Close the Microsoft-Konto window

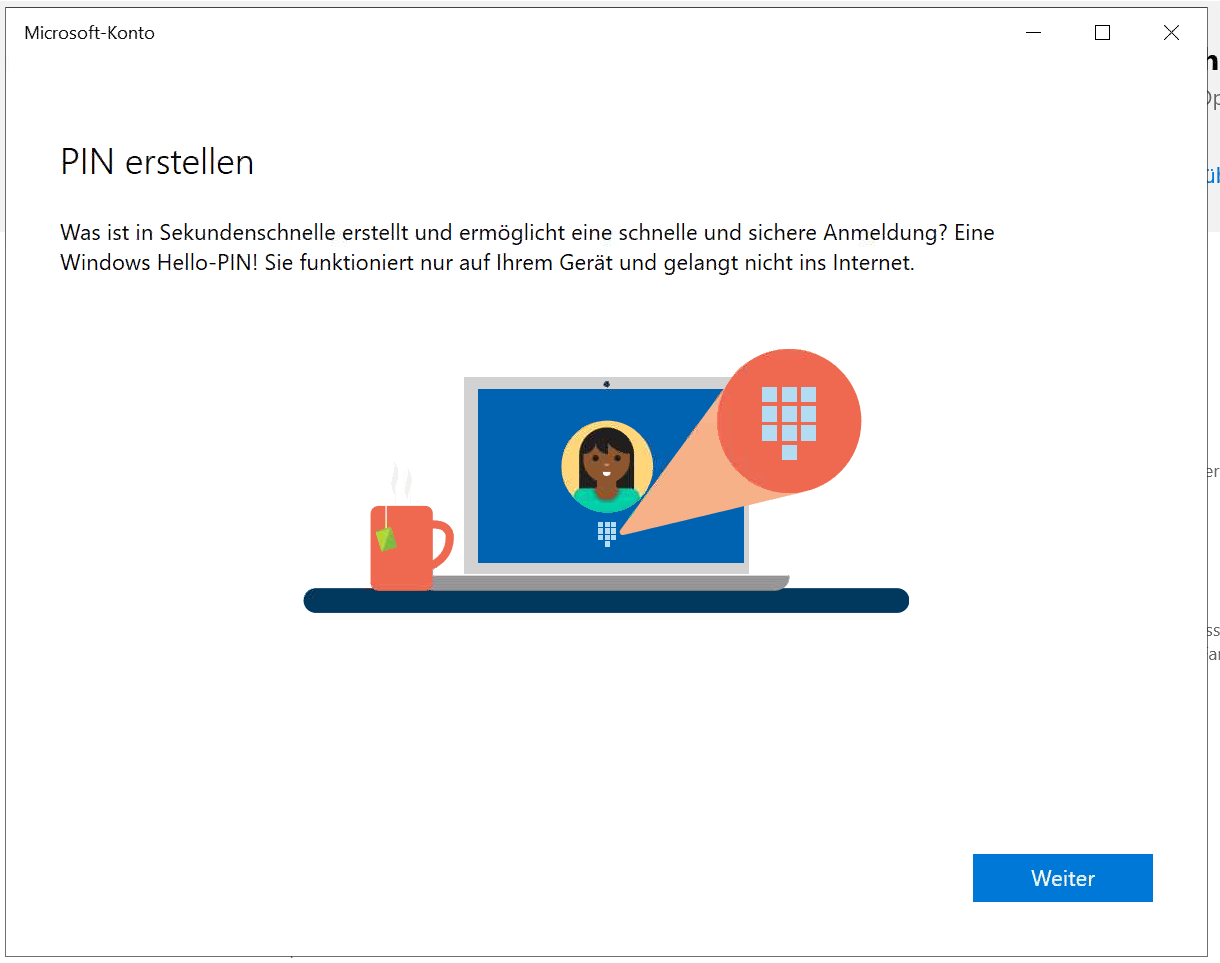(x=1171, y=33)
